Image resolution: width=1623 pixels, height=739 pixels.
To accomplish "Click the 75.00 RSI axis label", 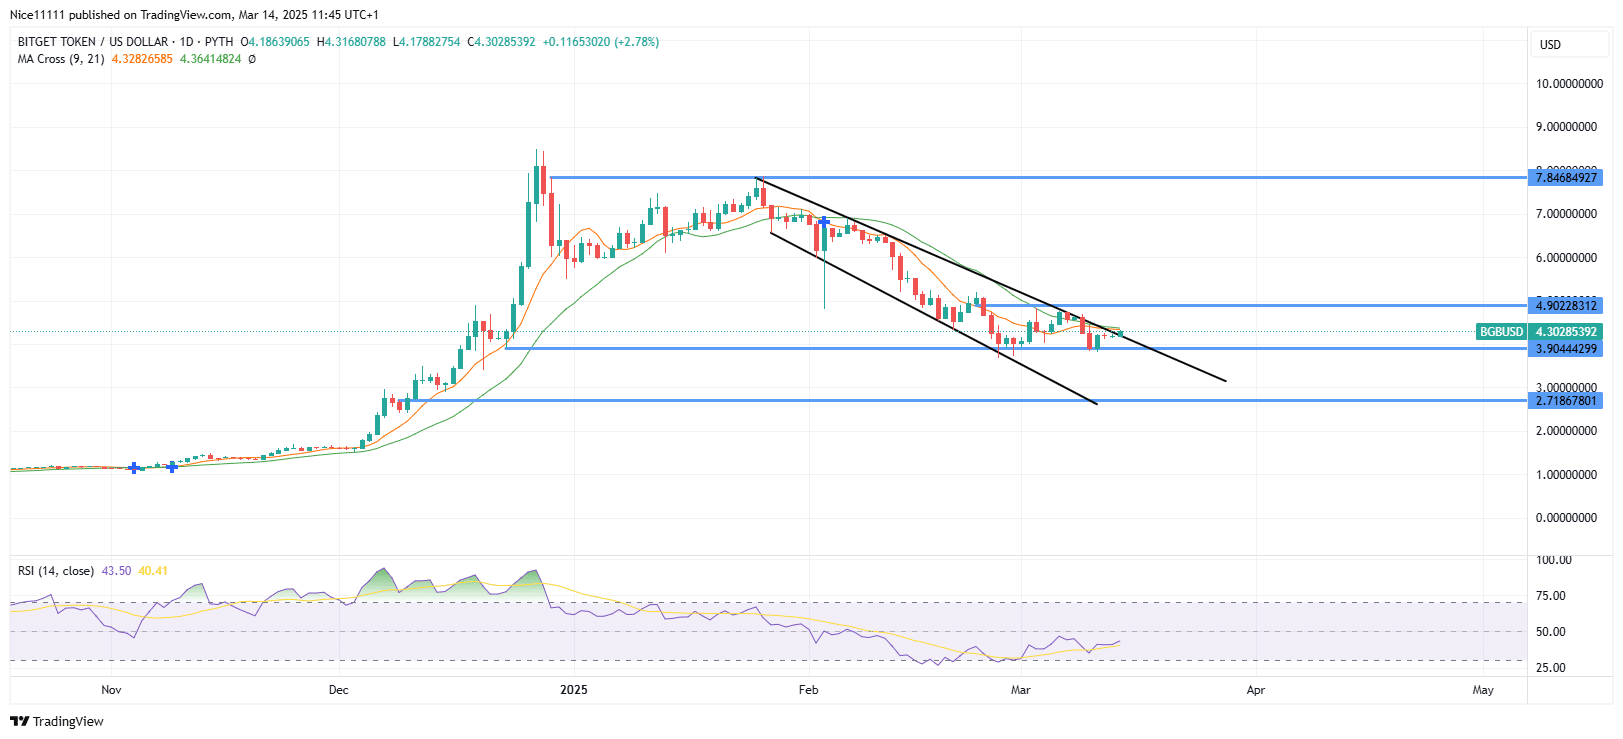I will point(1551,596).
